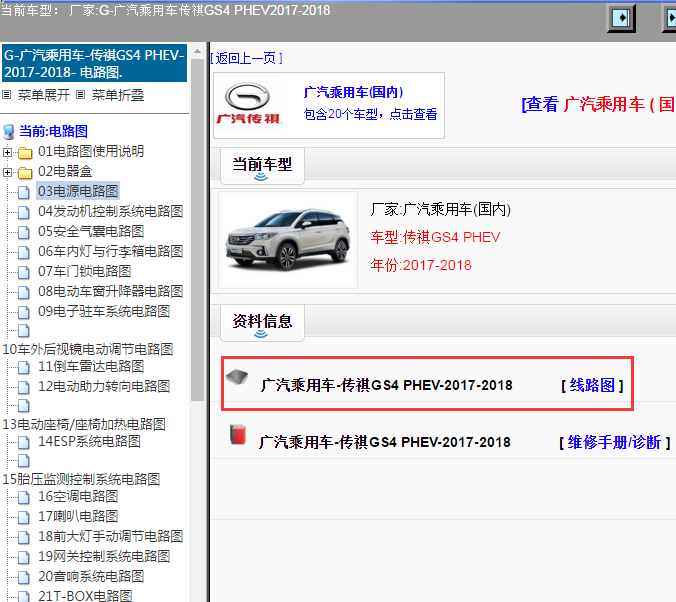Expand the 01电路图使用说明 folder node
Screen dimensions: 676x602
click(7, 152)
